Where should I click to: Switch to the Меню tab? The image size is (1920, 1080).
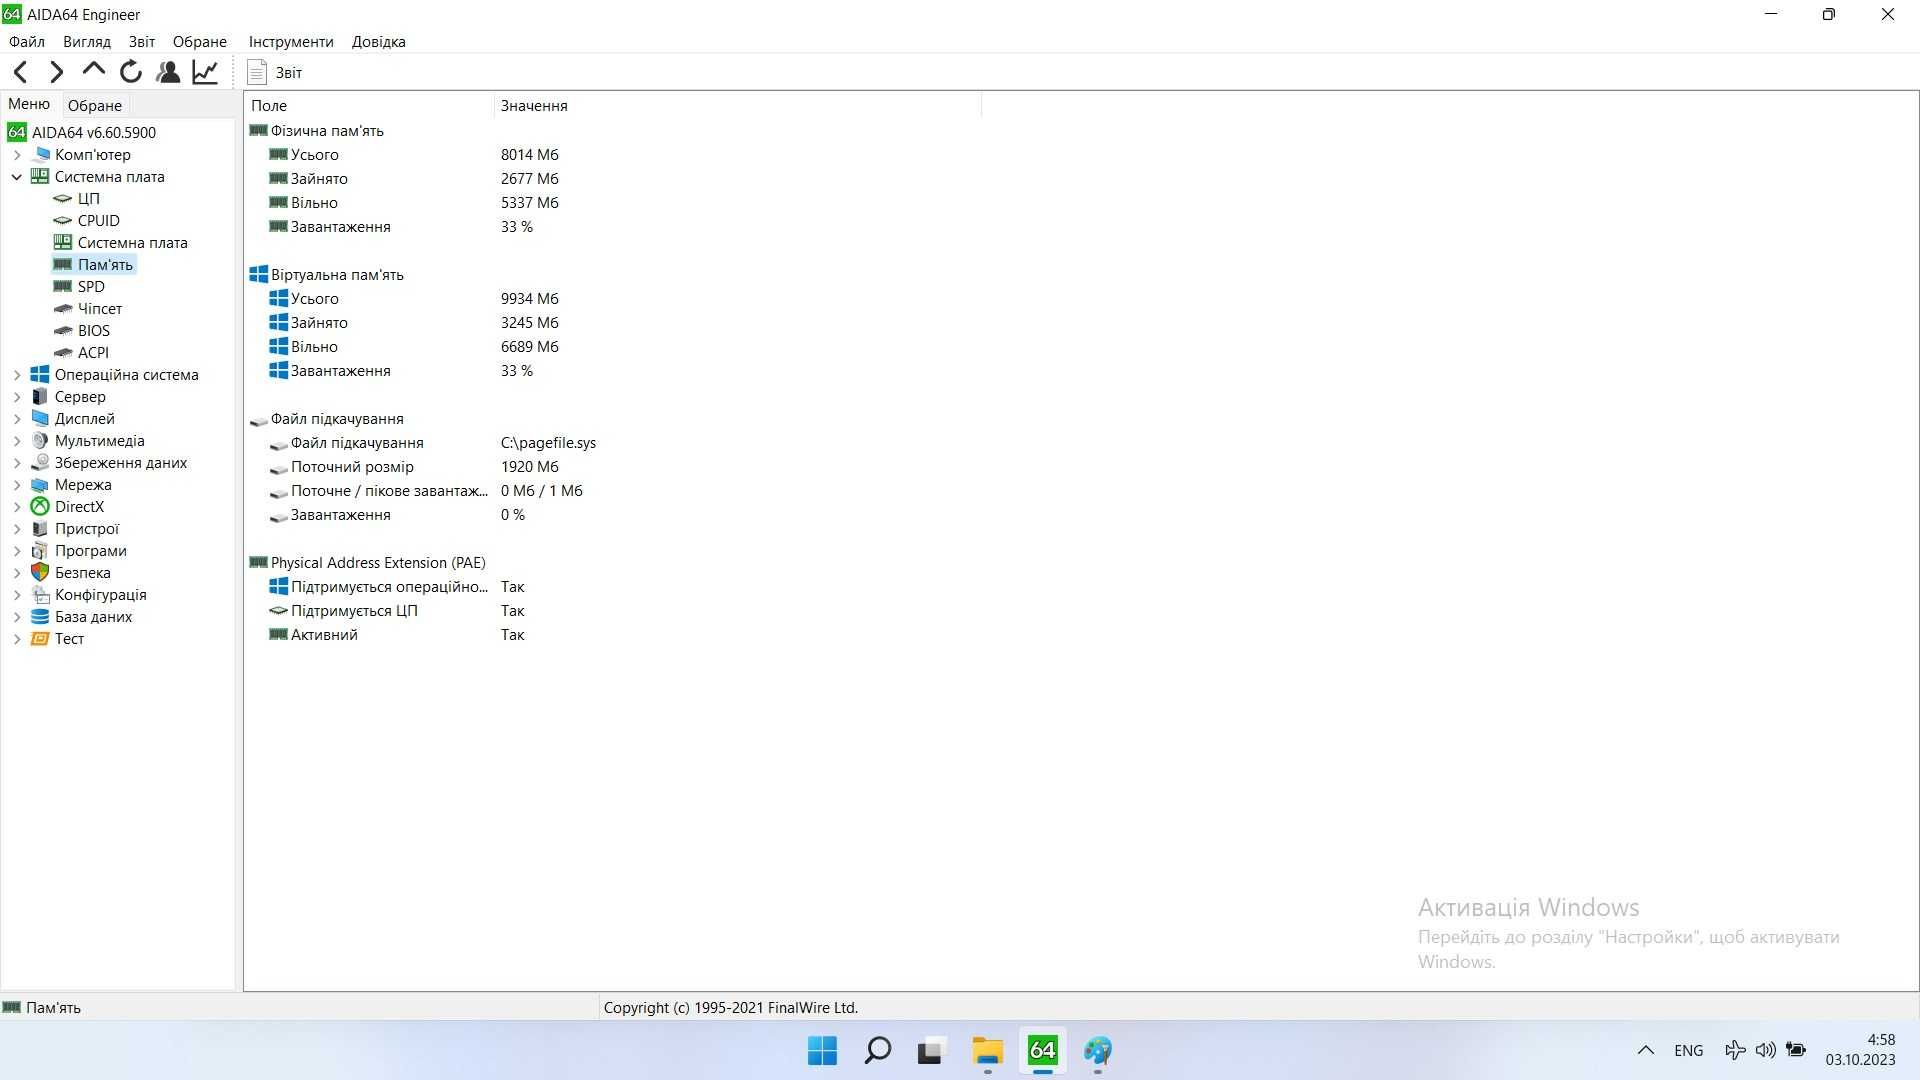(29, 104)
